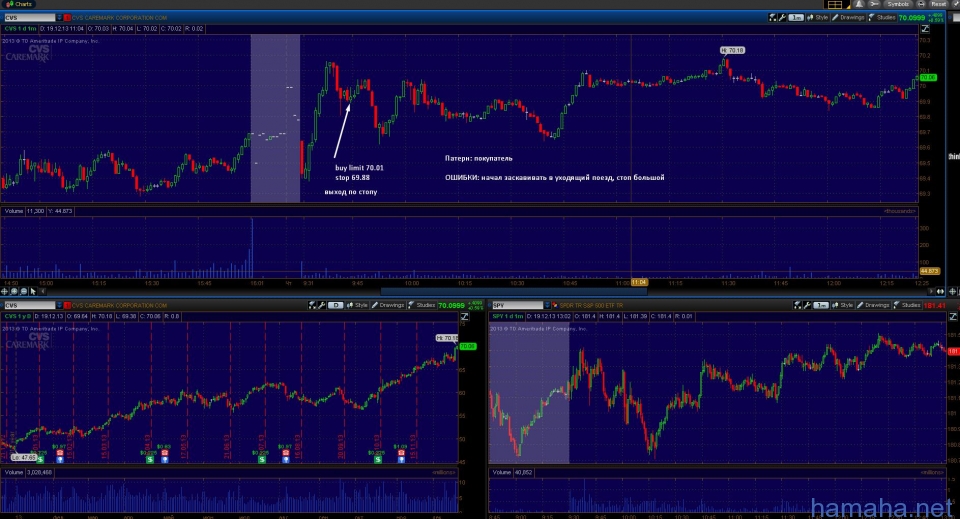The height and width of the screenshot is (519, 960).
Task: Click the Lo: 47.65 bubble on daily CVS chart
Action: (24, 457)
